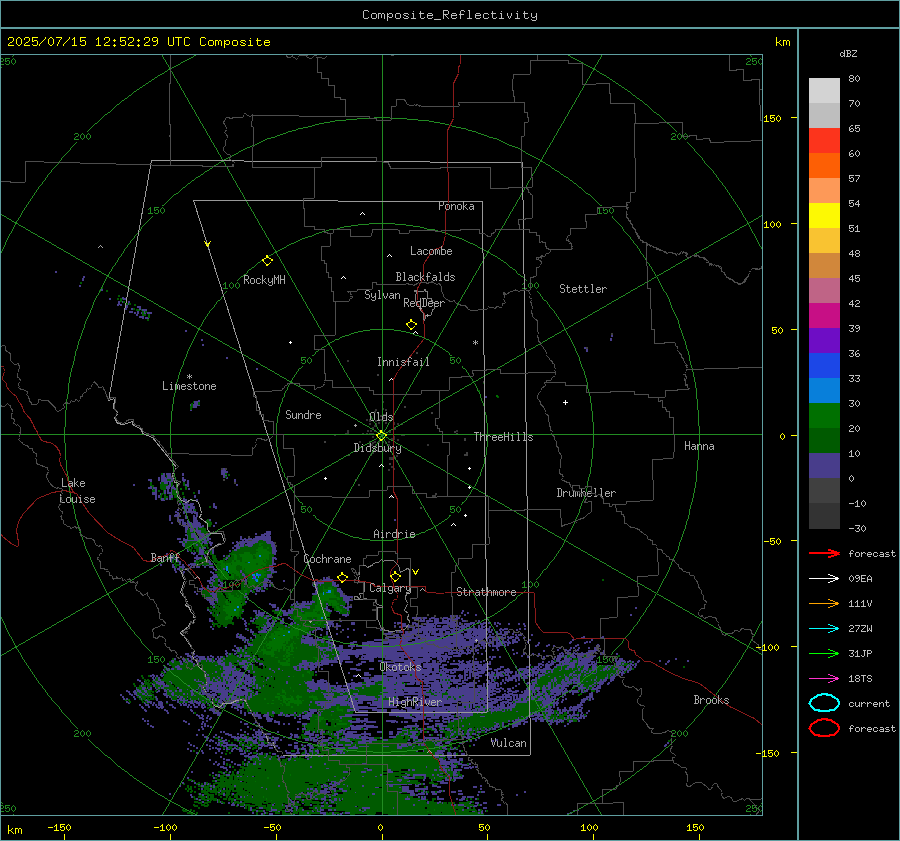The image size is (900, 841).
Task: Click the yellow v marker east of Calgary
Action: pyautogui.click(x=416, y=572)
